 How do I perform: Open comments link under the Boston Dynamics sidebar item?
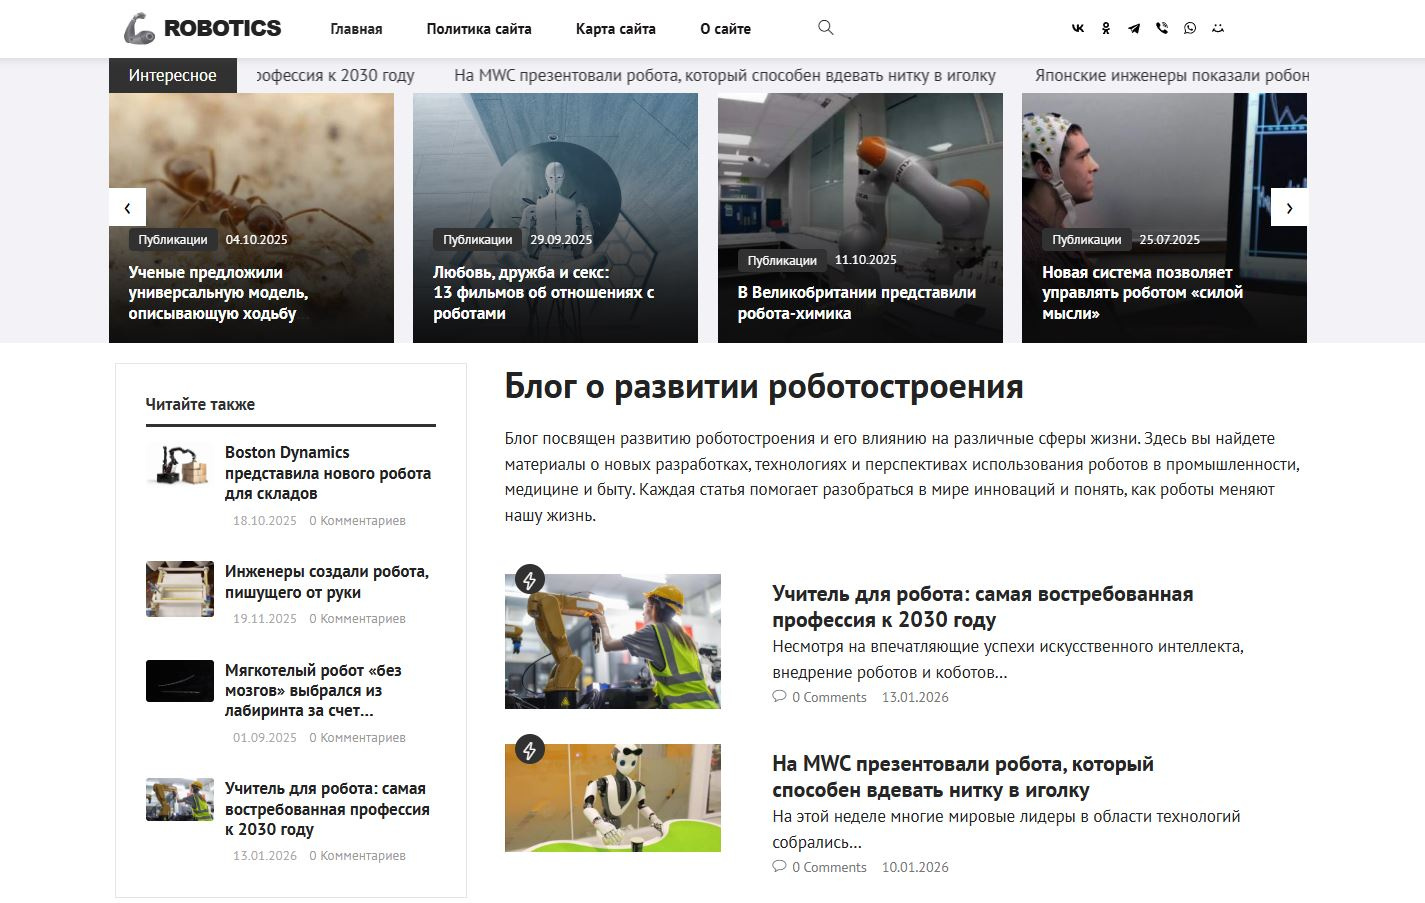point(357,521)
